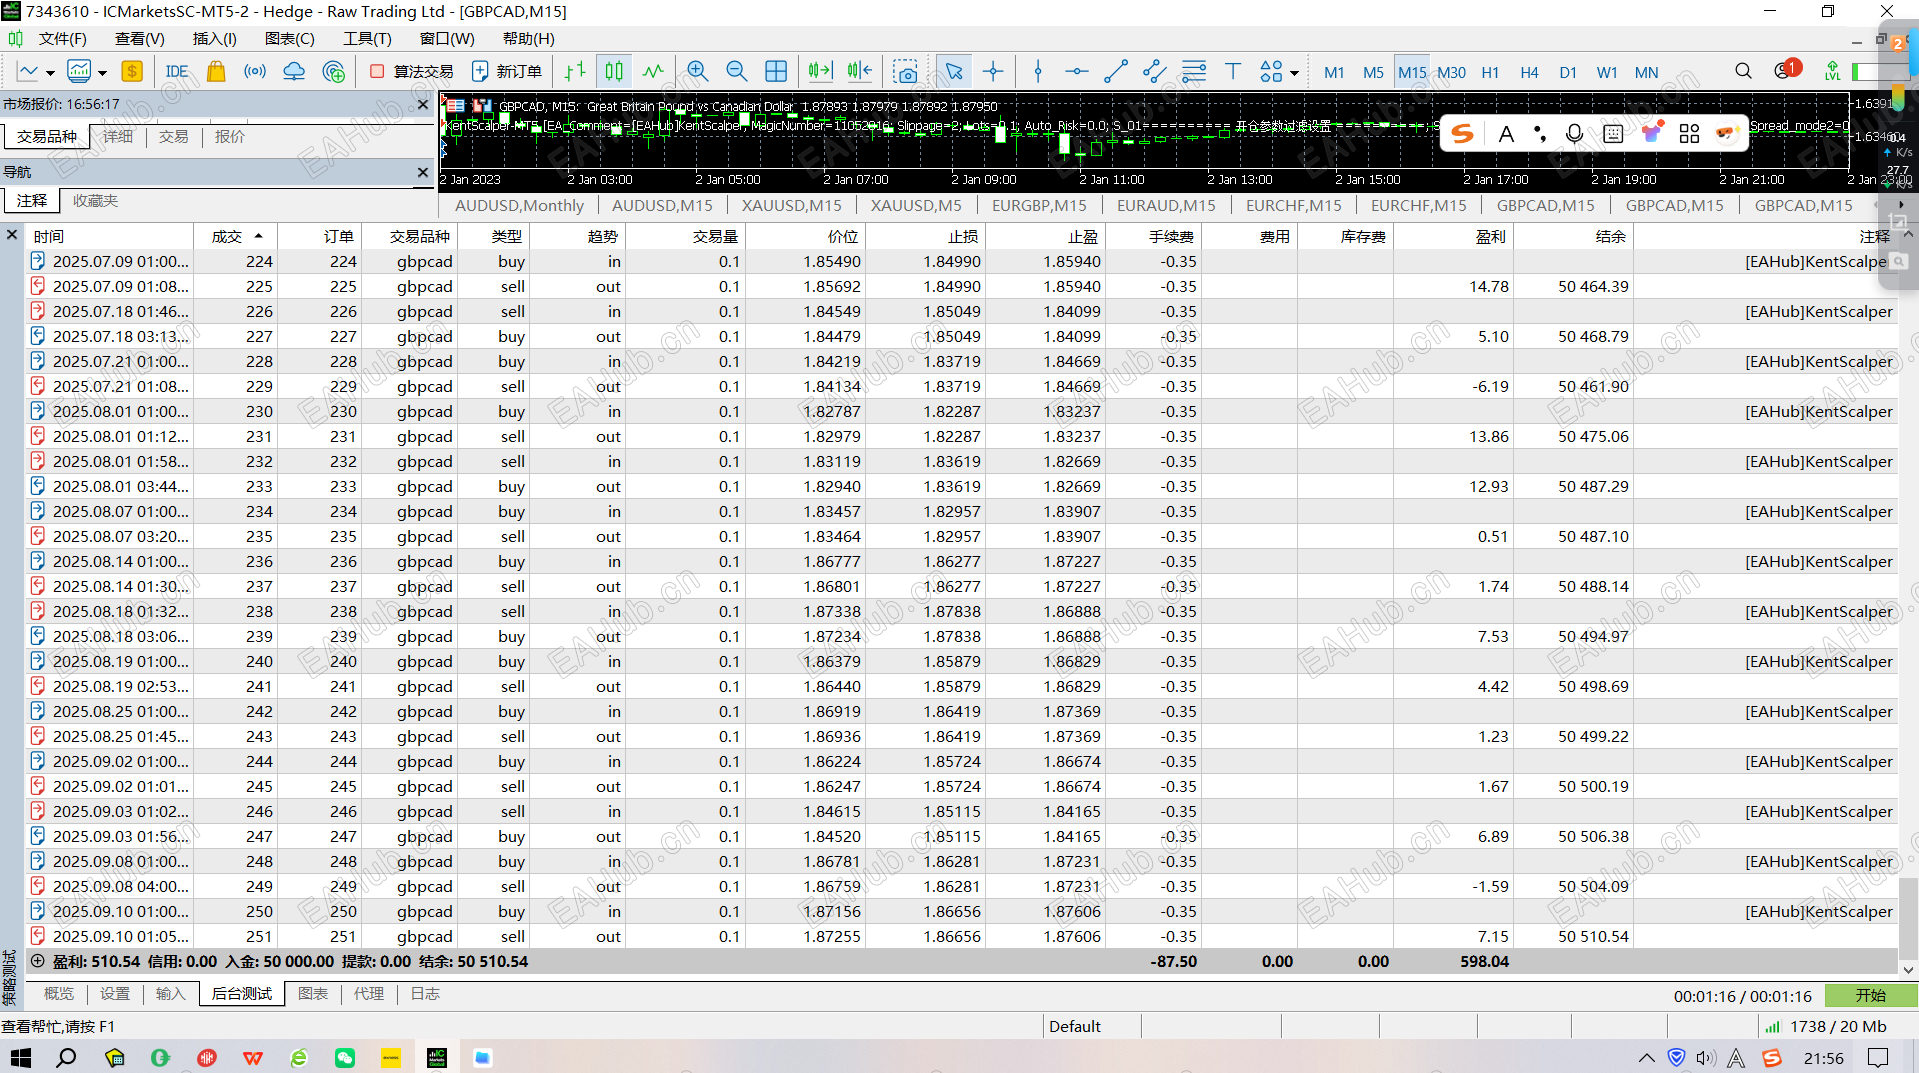Switch chart to line chart display

pos(653,71)
